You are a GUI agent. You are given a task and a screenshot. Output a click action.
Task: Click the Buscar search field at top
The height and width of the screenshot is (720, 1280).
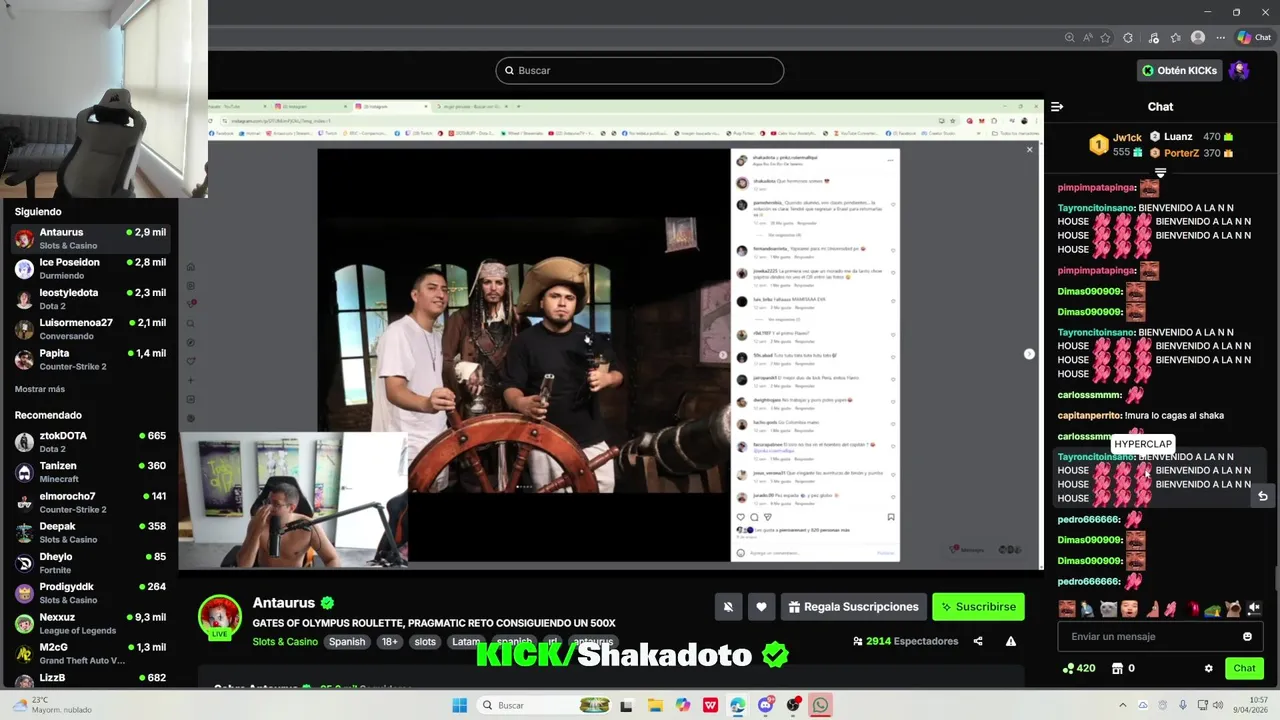tap(640, 70)
